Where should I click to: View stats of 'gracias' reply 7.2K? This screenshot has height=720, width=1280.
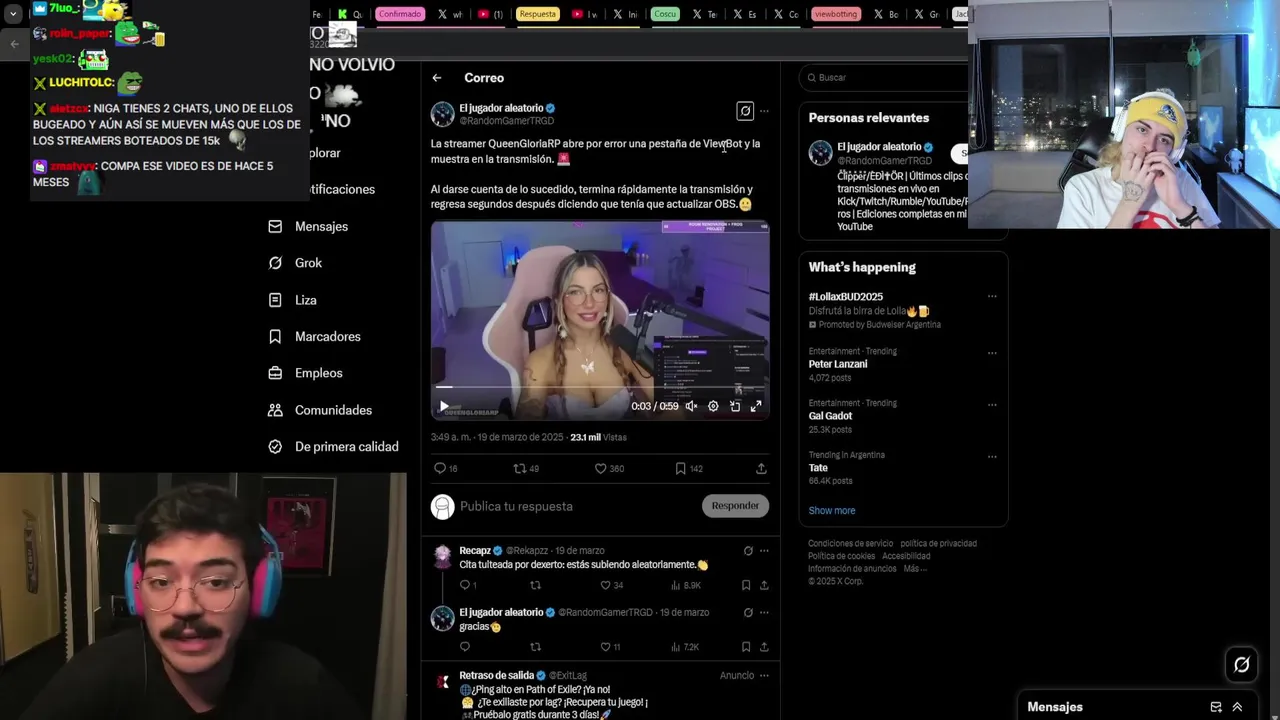tap(685, 647)
